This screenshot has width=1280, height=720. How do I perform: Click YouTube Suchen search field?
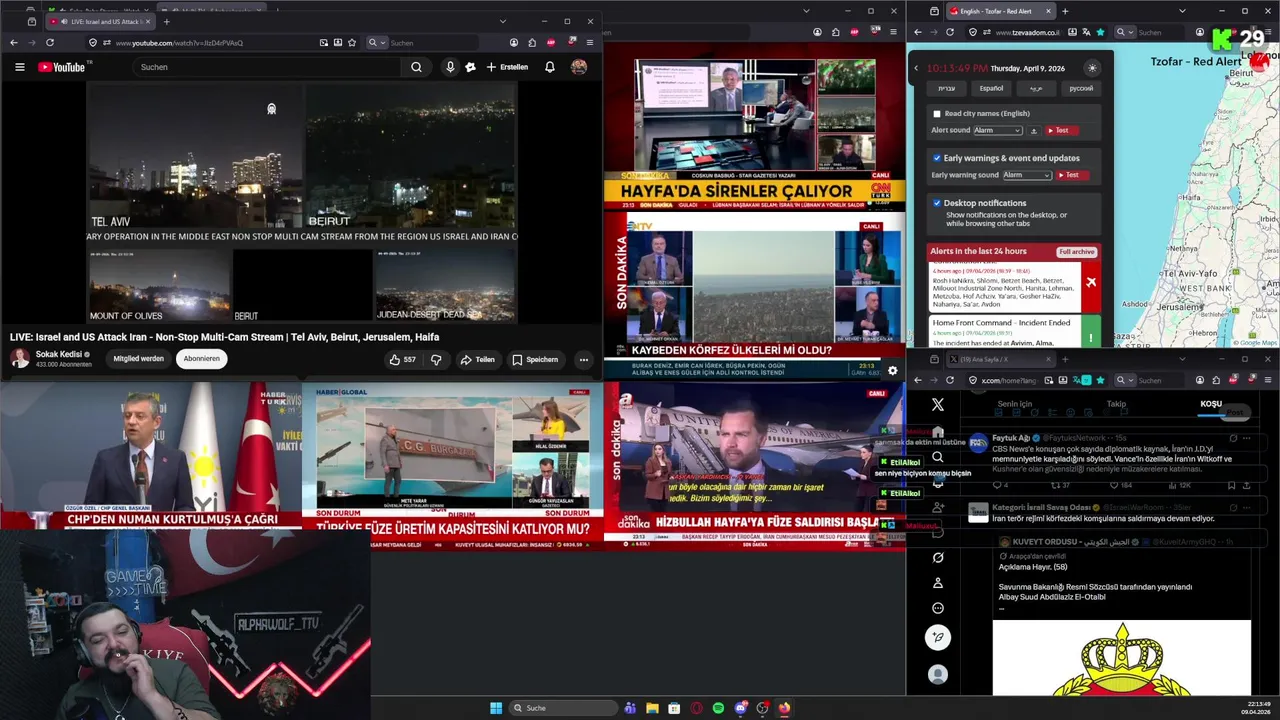coord(267,67)
